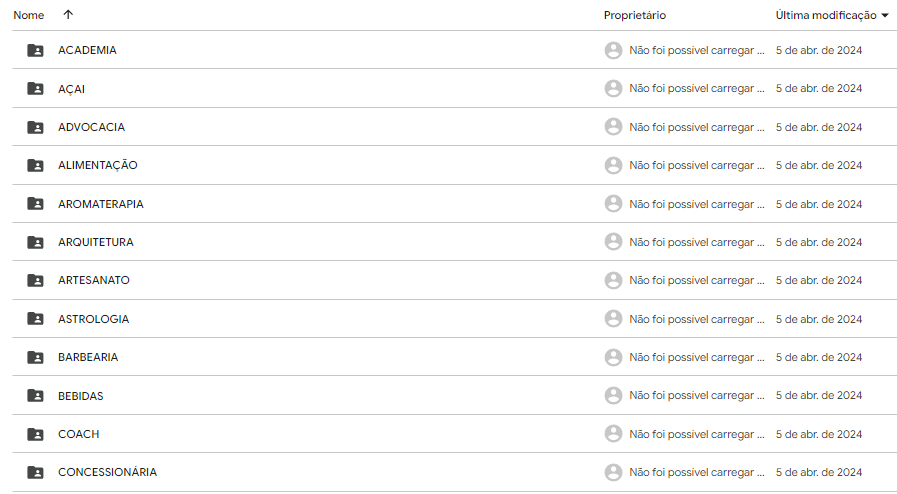Sort by the Nome column header
This screenshot has height=494, width=897.
29,15
